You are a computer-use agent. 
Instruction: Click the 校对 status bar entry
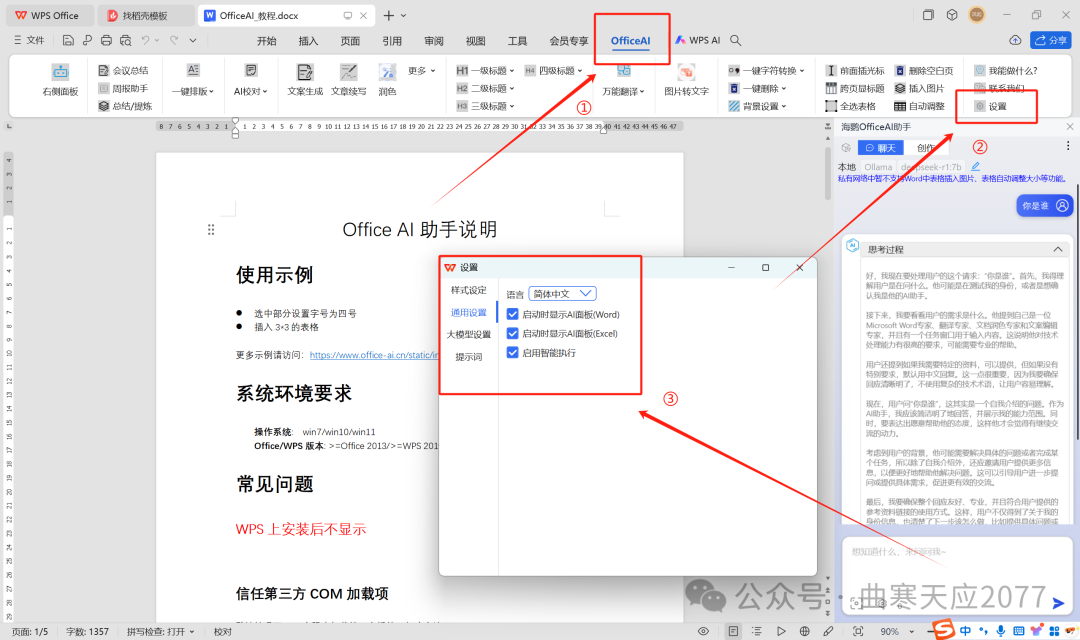pos(222,631)
